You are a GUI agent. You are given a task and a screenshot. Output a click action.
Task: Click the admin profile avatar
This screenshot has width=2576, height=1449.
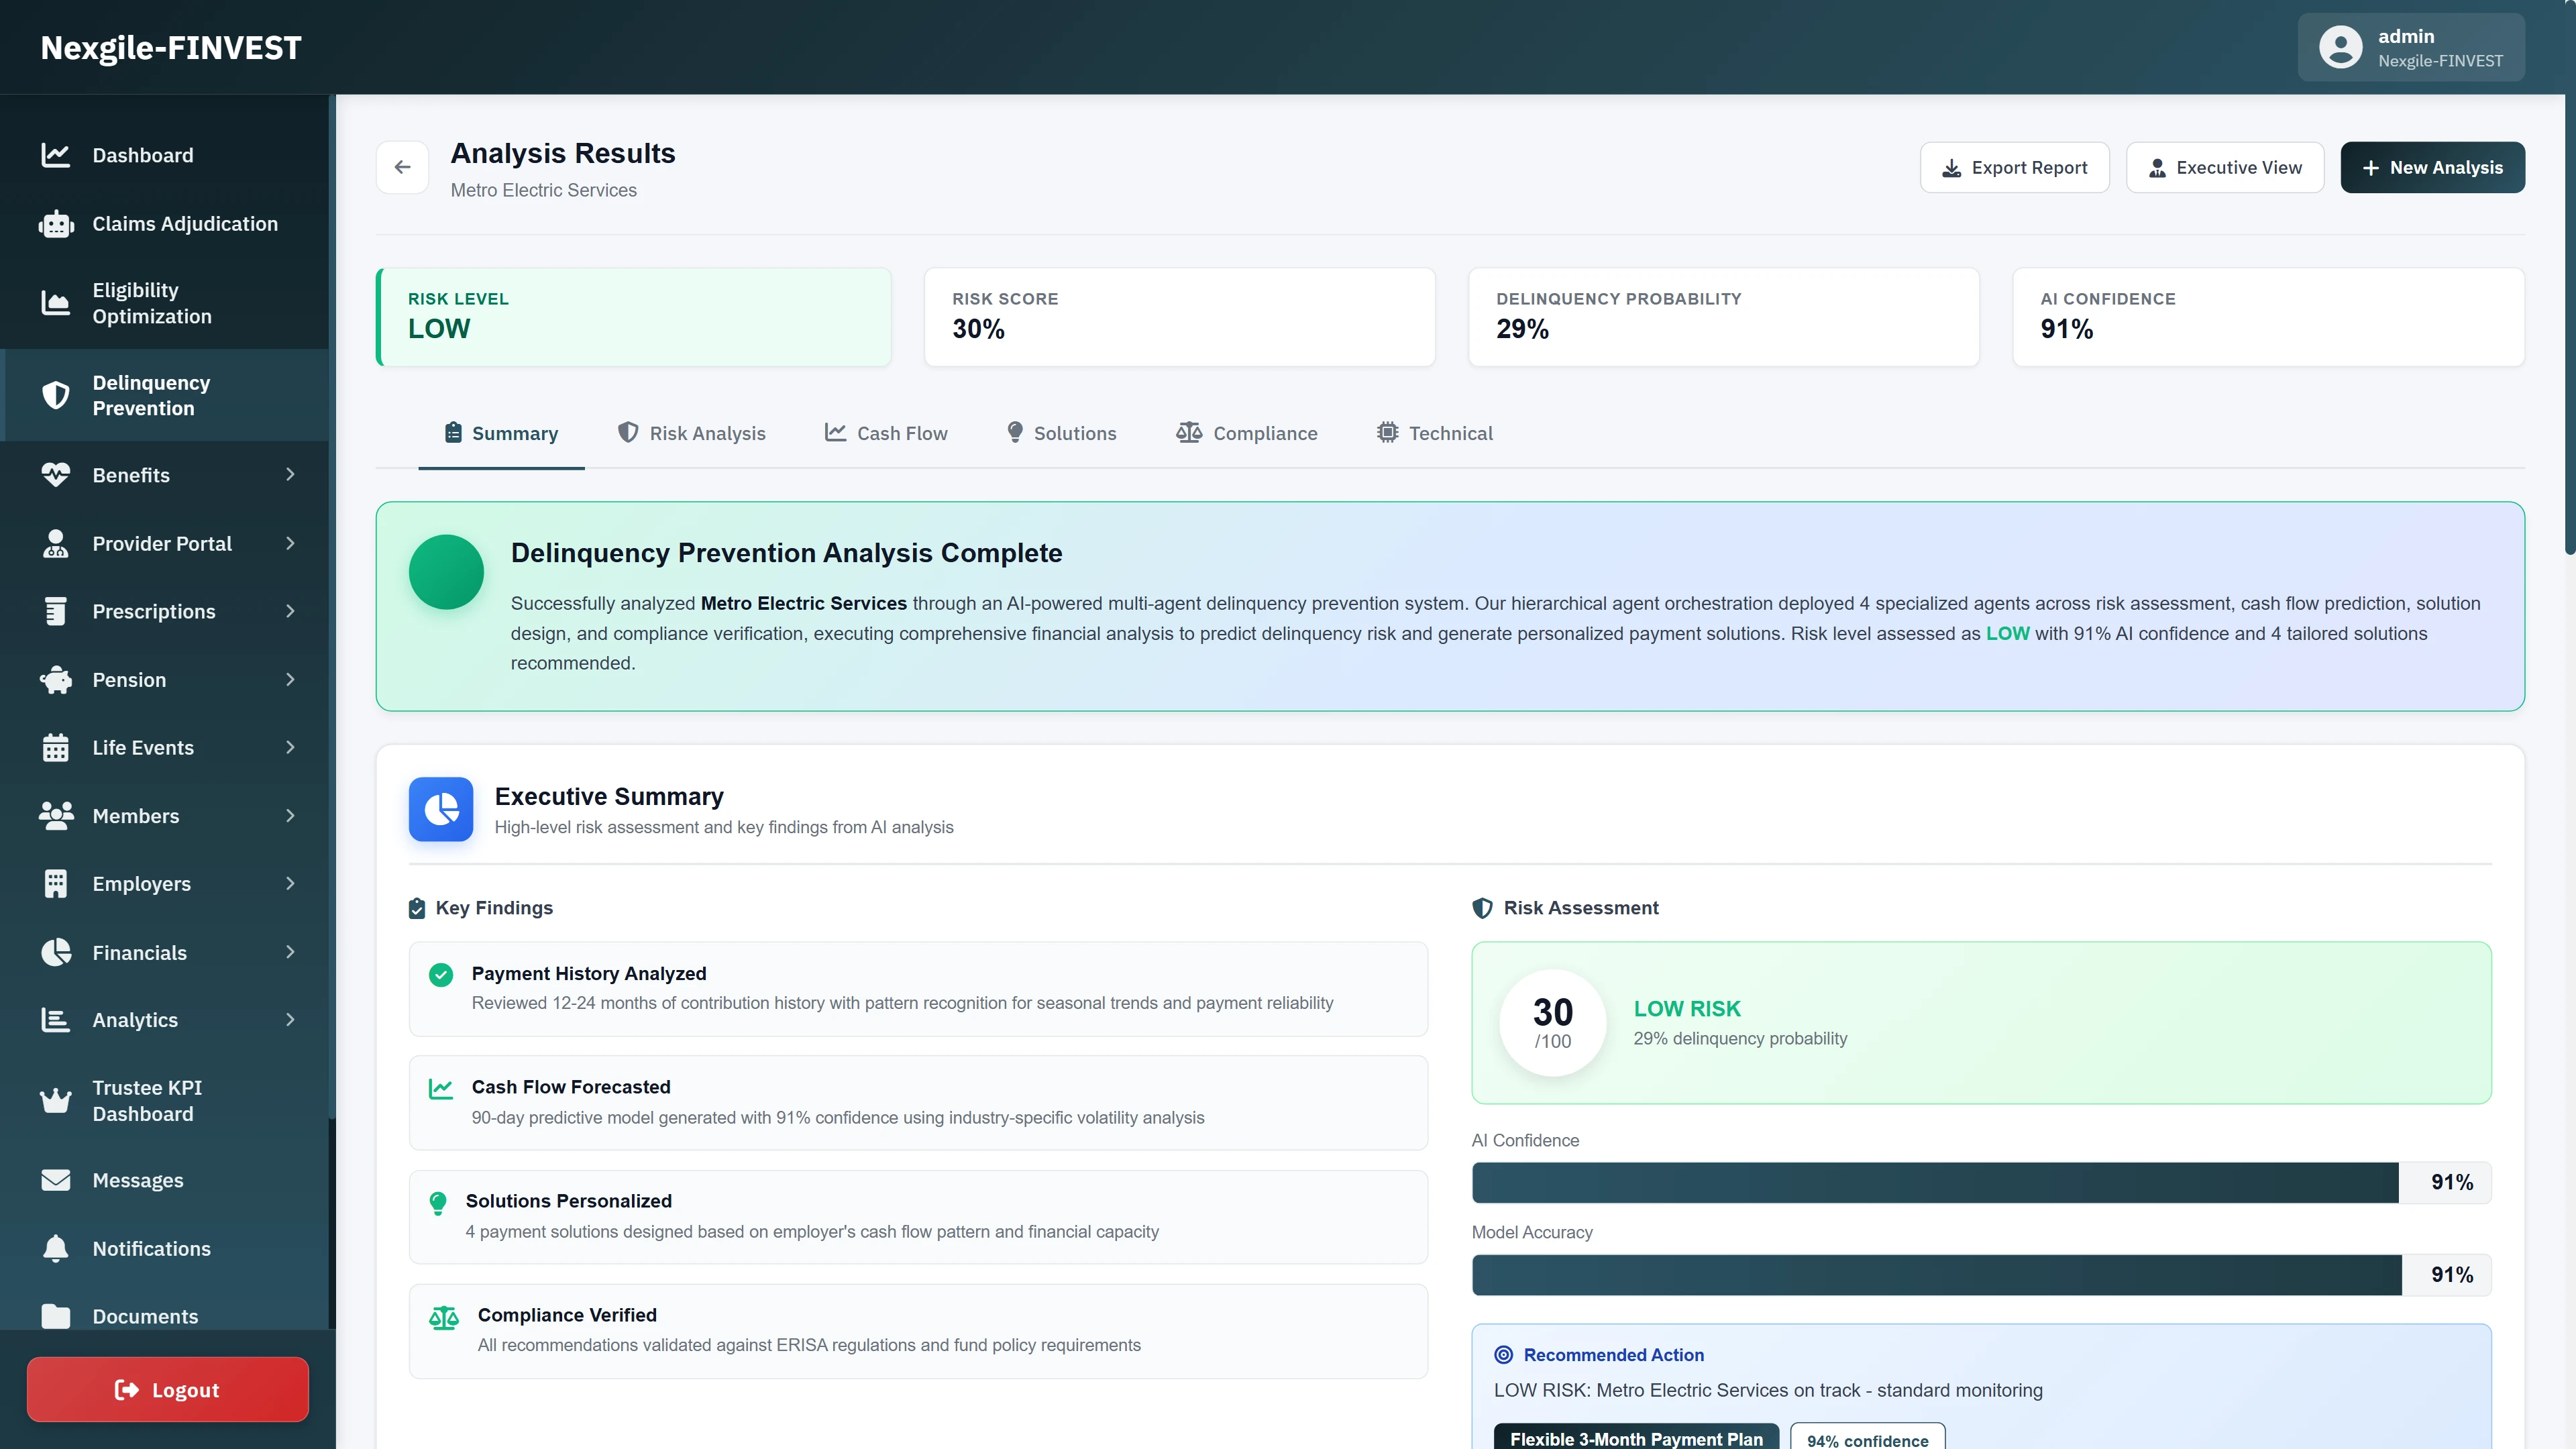(2340, 46)
